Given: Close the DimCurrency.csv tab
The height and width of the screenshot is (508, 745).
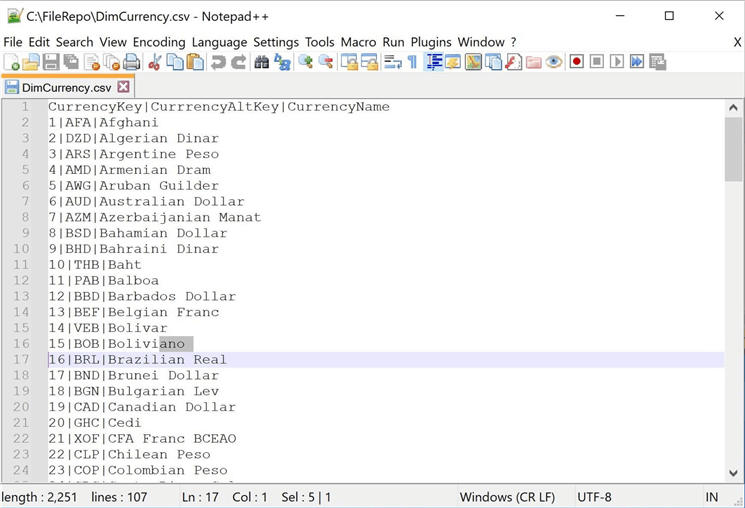Looking at the screenshot, I should [124, 87].
